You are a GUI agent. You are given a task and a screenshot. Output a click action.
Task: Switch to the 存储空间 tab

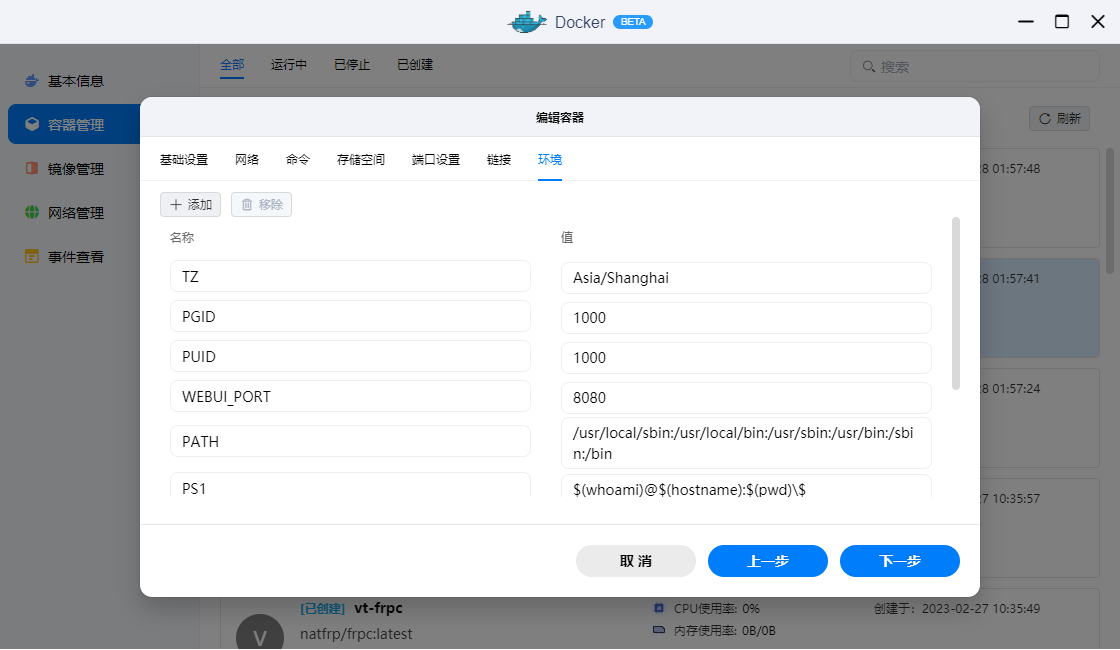(361, 160)
